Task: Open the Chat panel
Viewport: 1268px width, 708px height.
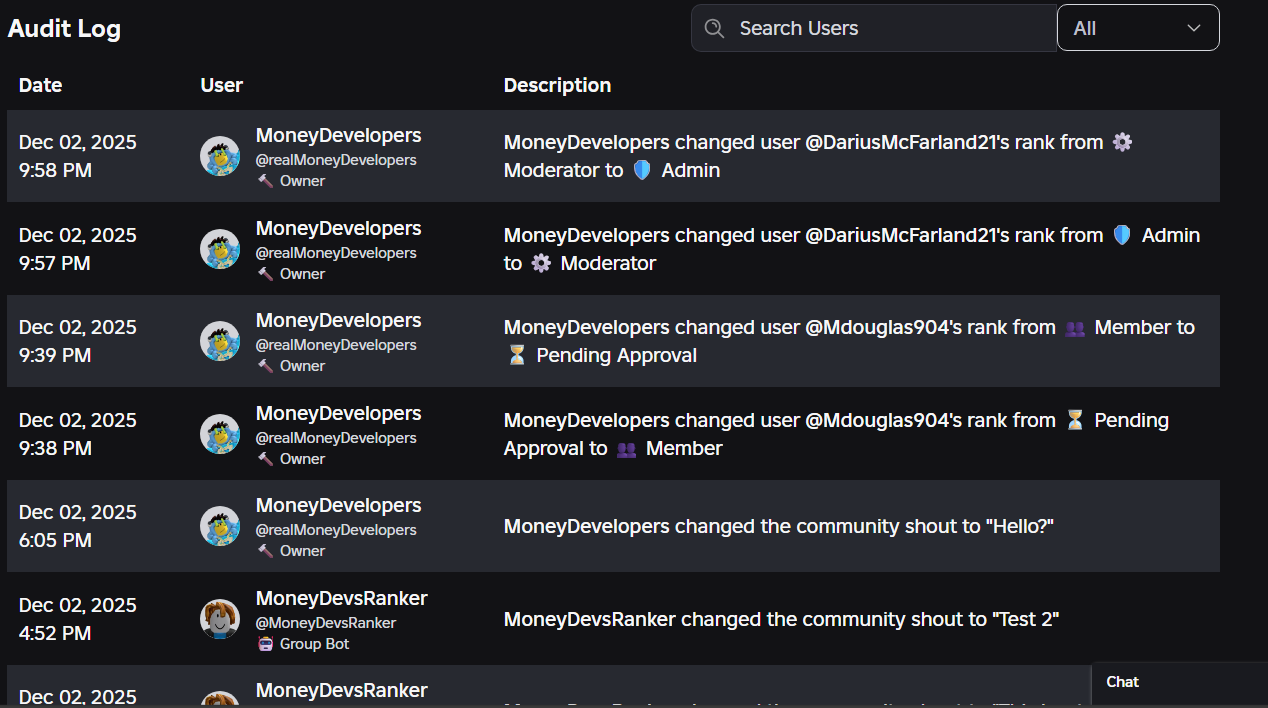Action: tap(1179, 683)
